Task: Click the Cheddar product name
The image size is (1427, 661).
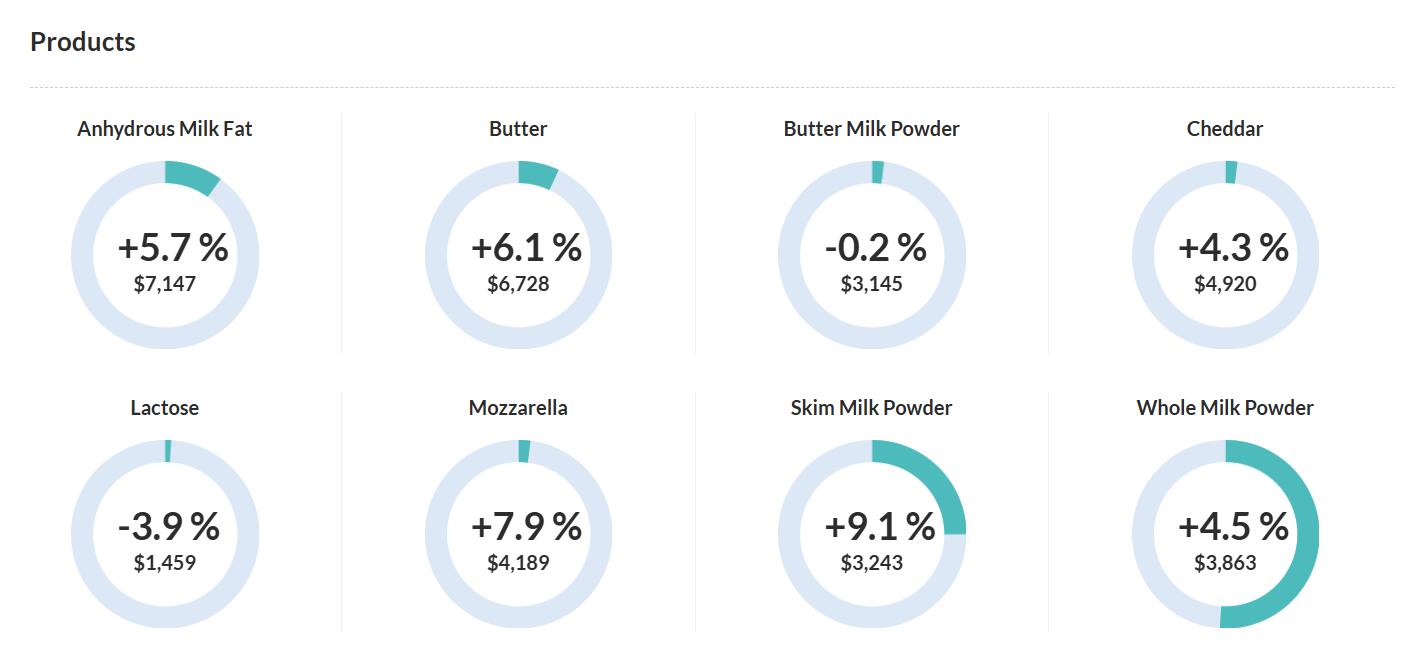Action: point(1225,129)
